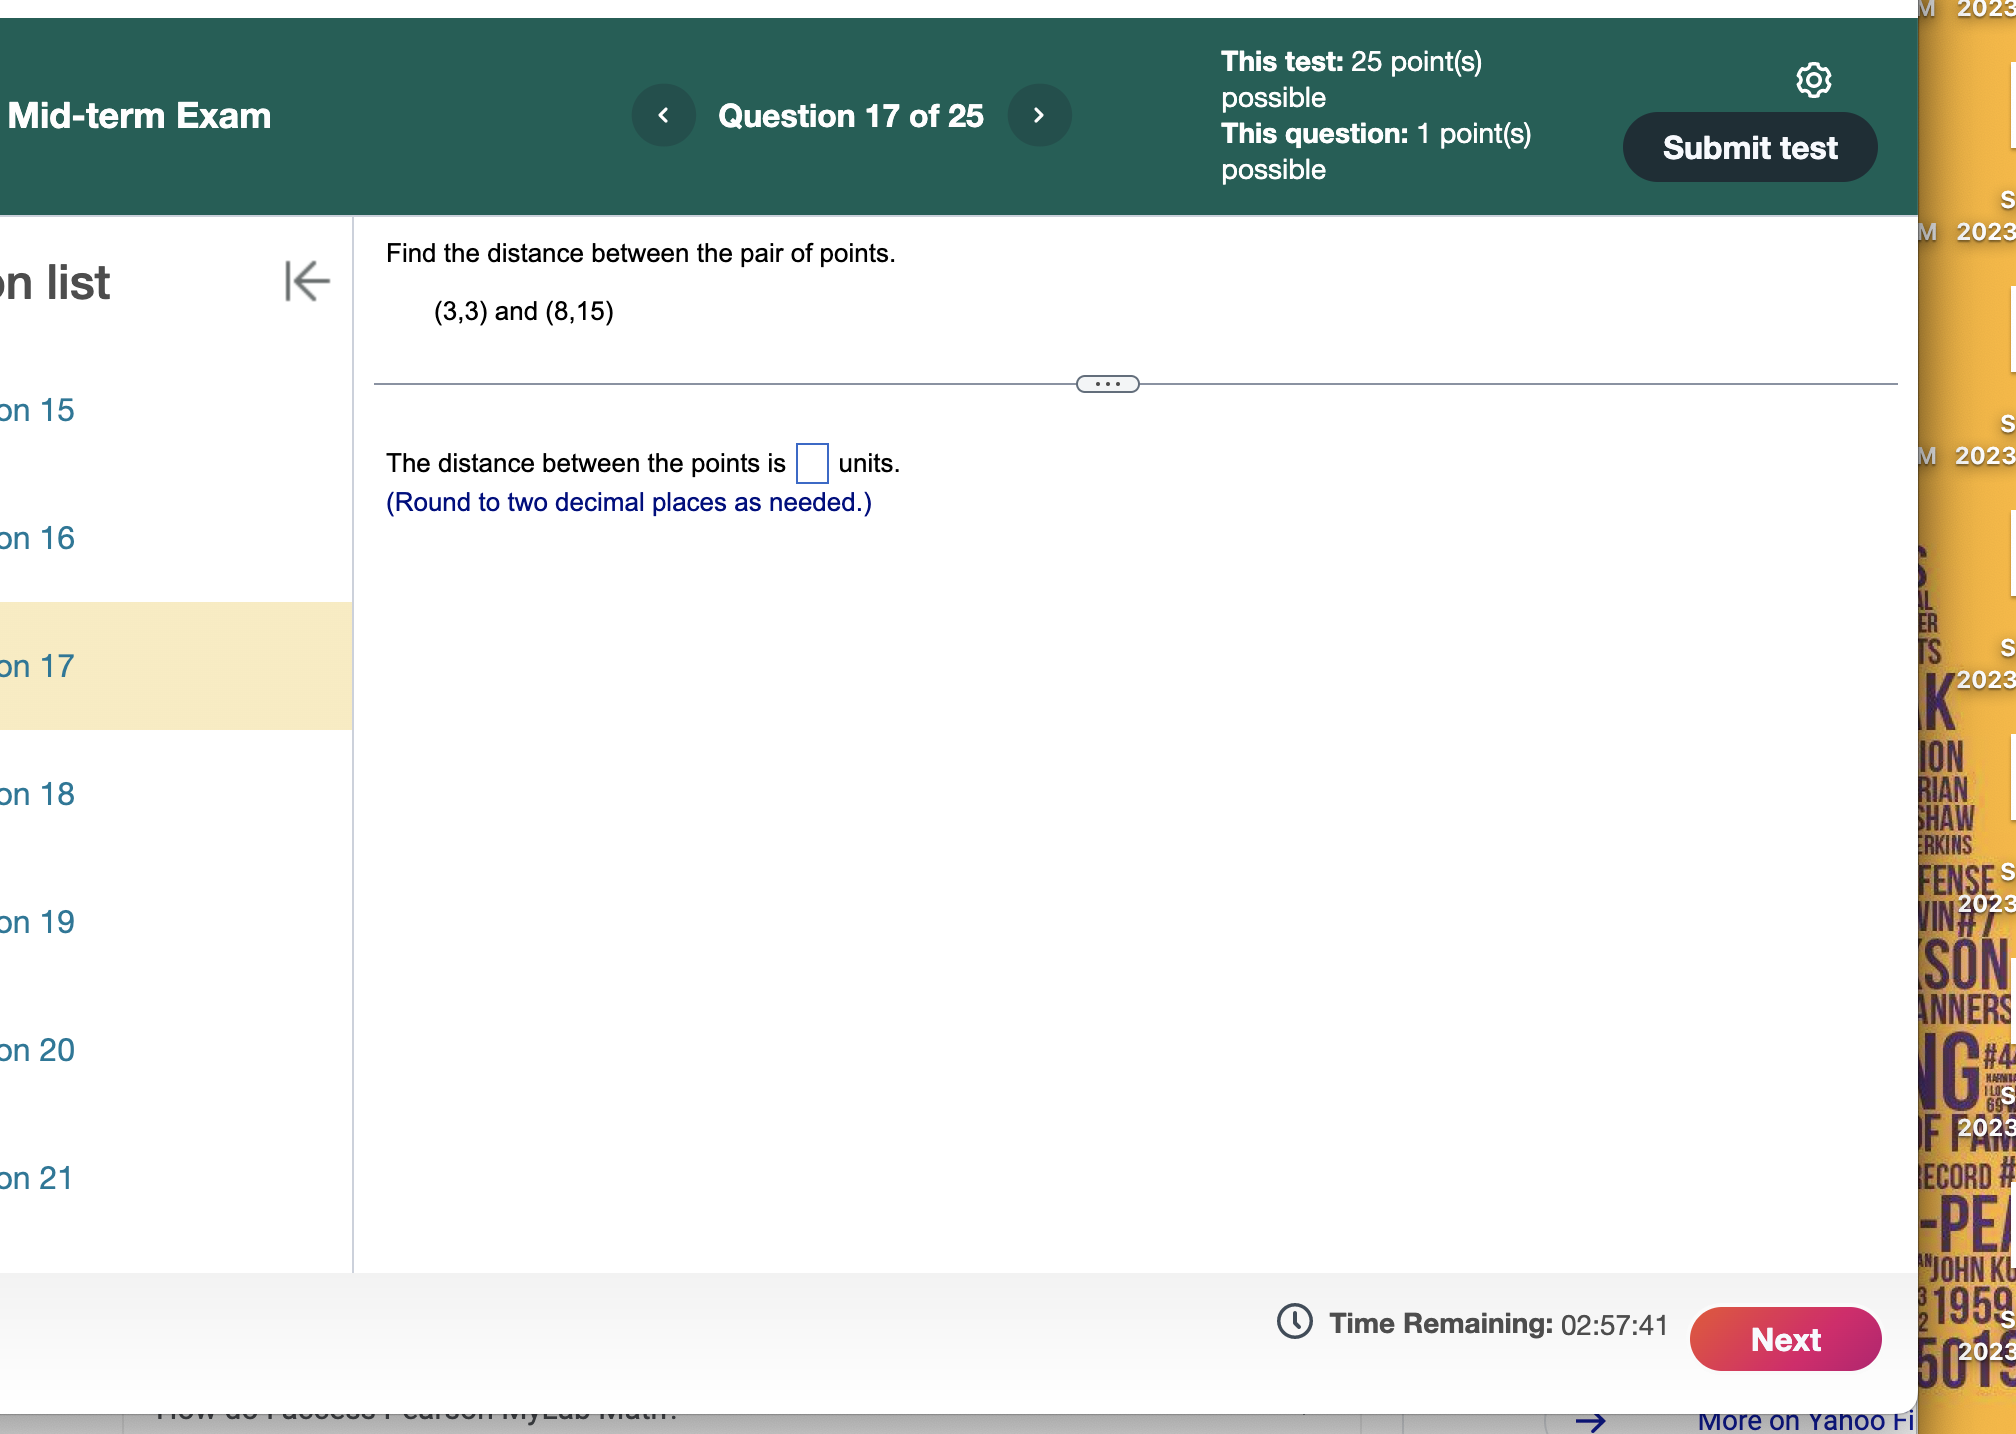
Task: Click the clock icon beside Time Remaining
Action: point(1295,1322)
